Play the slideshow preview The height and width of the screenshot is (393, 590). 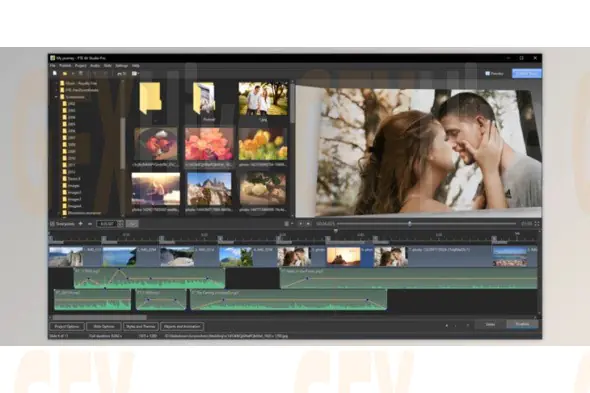point(301,224)
